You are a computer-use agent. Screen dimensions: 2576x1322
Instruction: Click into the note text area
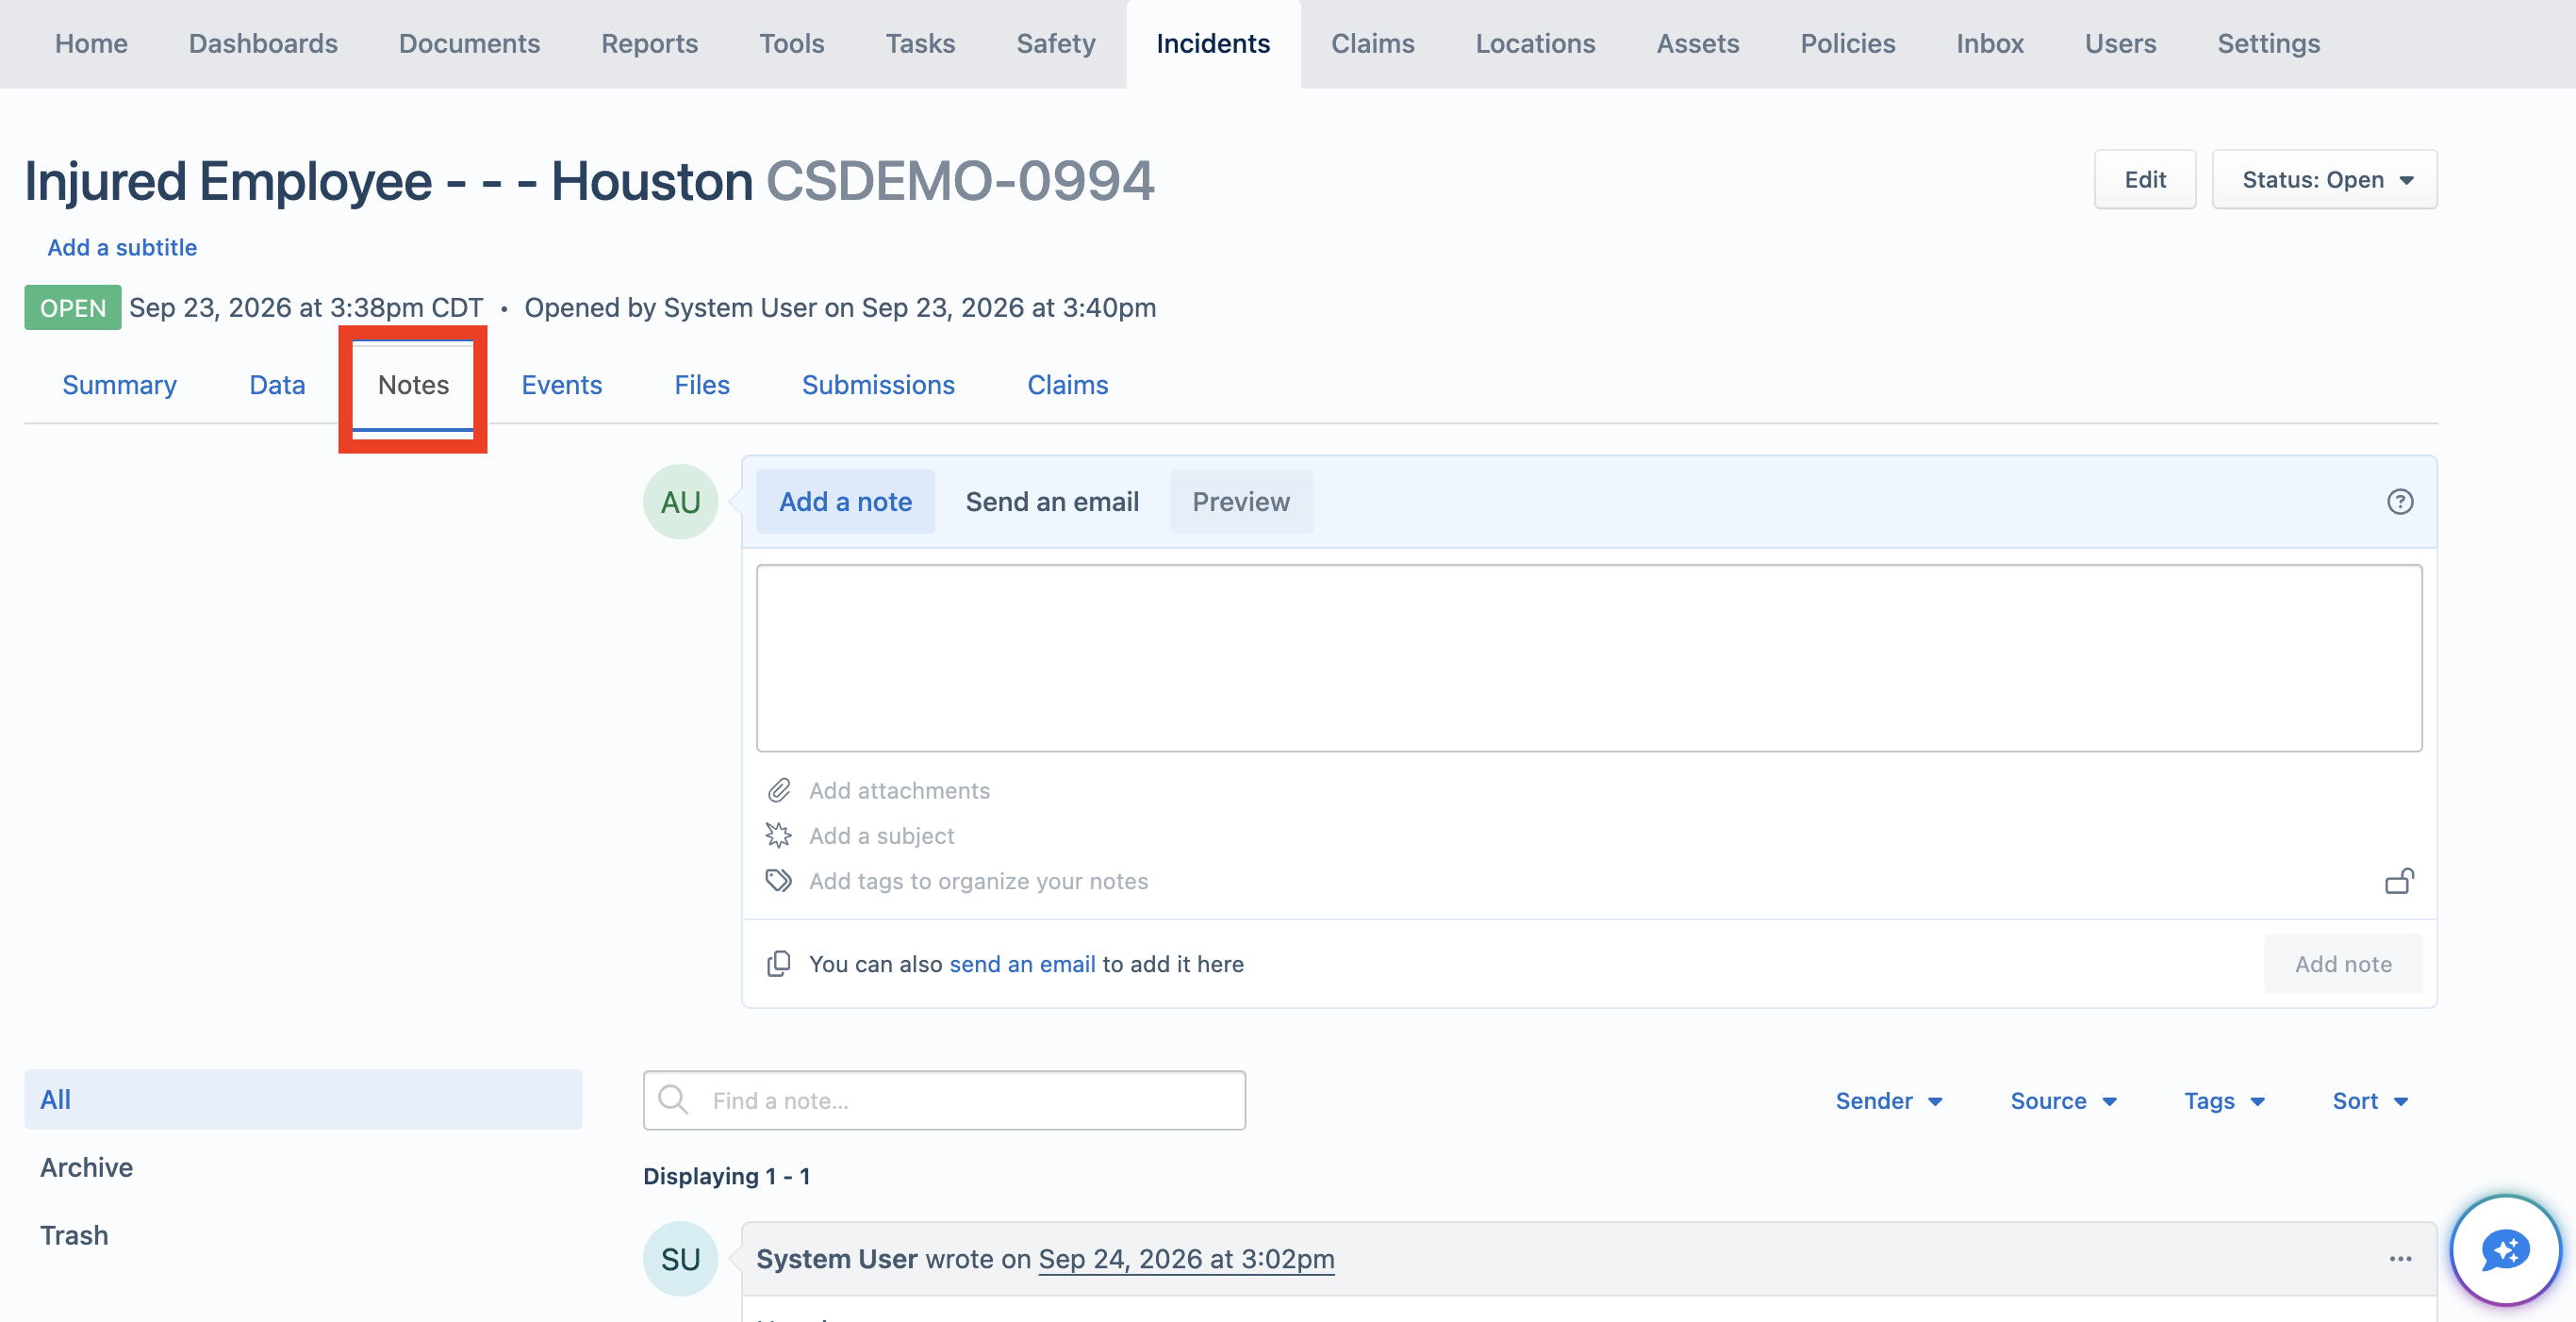click(1589, 658)
